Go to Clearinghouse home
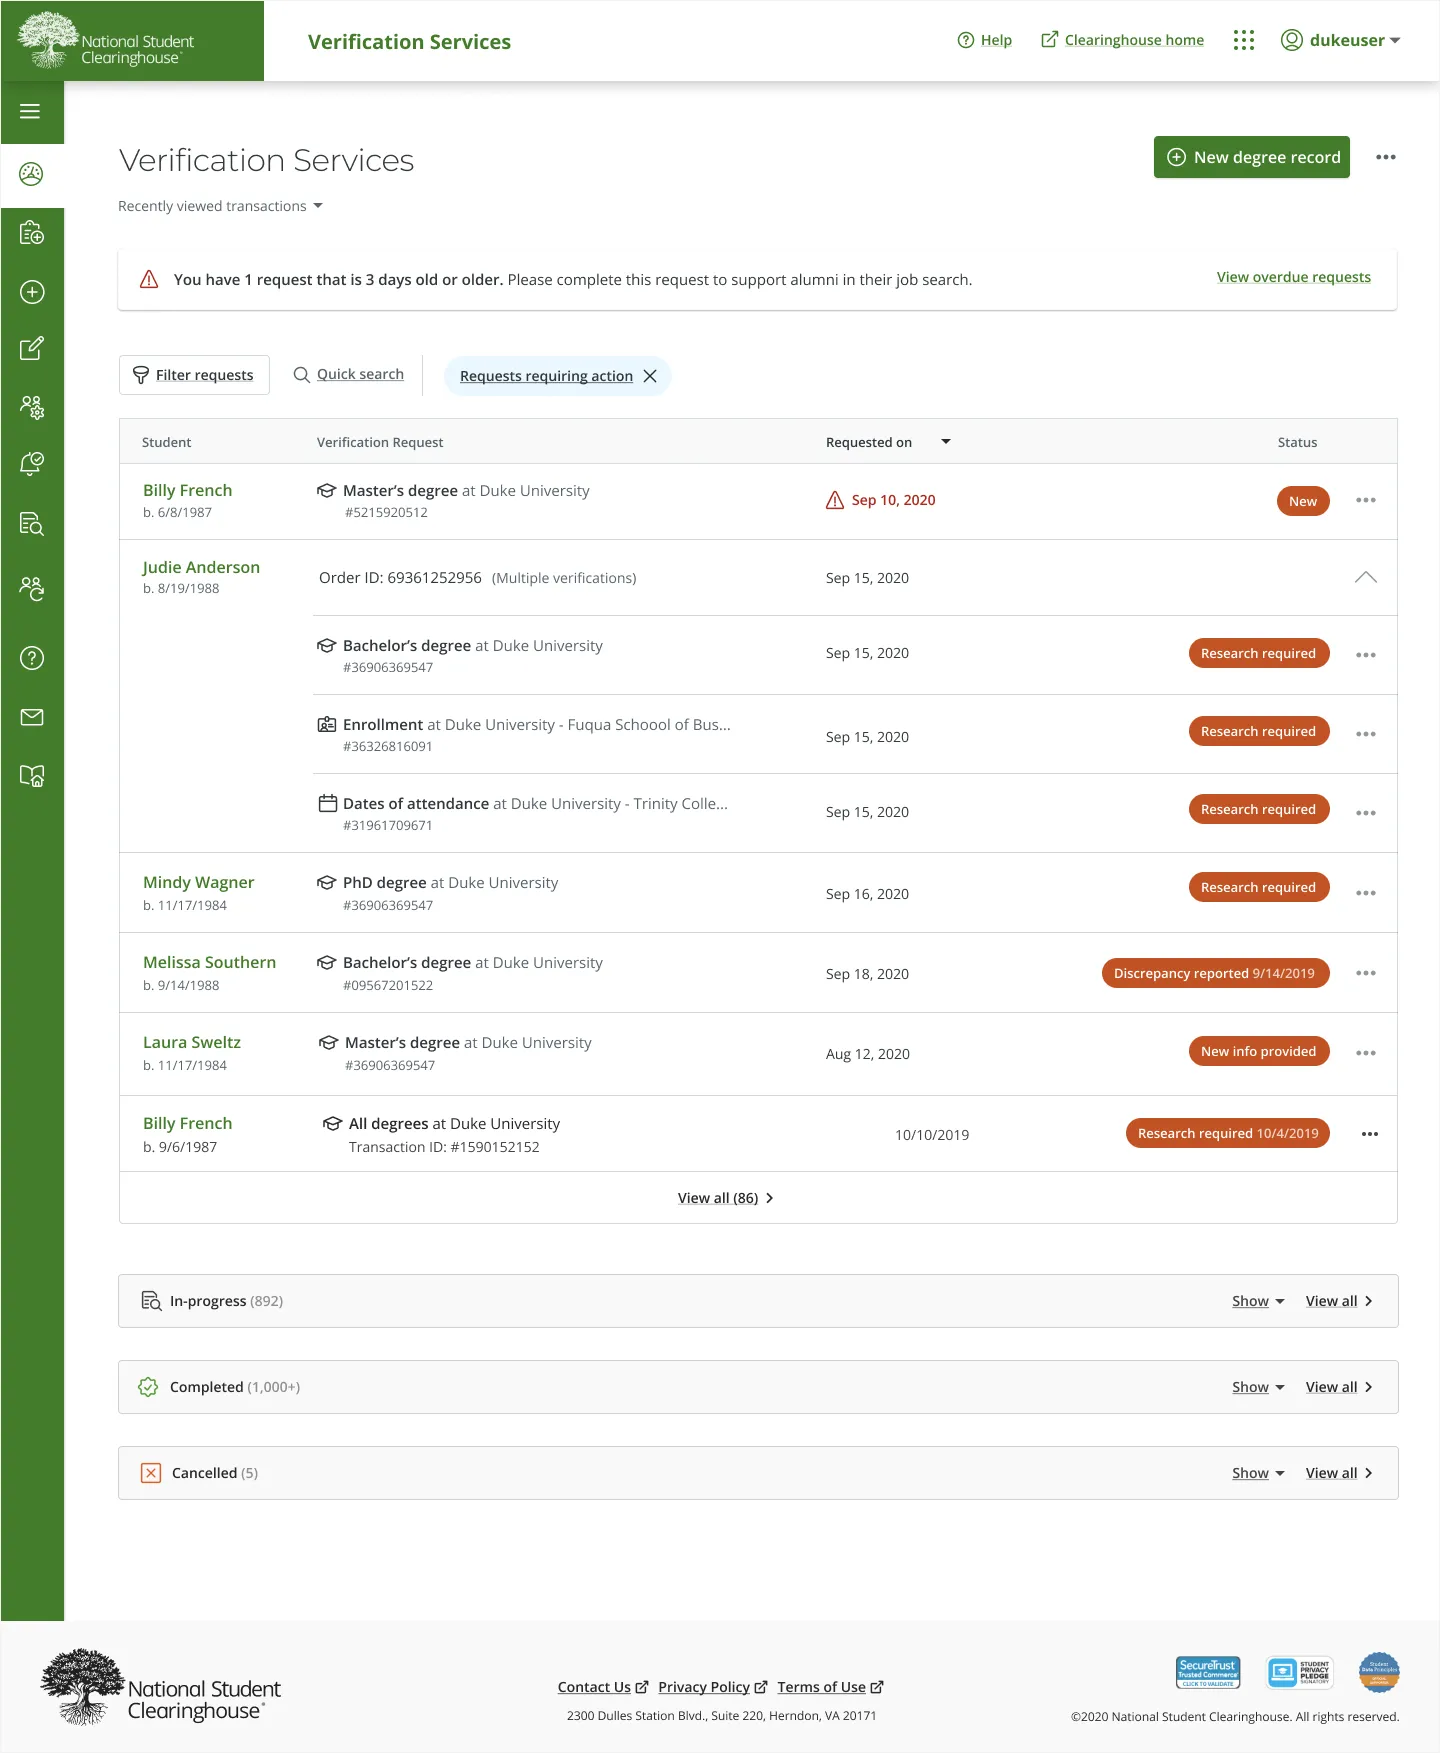Image resolution: width=1440 pixels, height=1753 pixels. (x=1122, y=40)
